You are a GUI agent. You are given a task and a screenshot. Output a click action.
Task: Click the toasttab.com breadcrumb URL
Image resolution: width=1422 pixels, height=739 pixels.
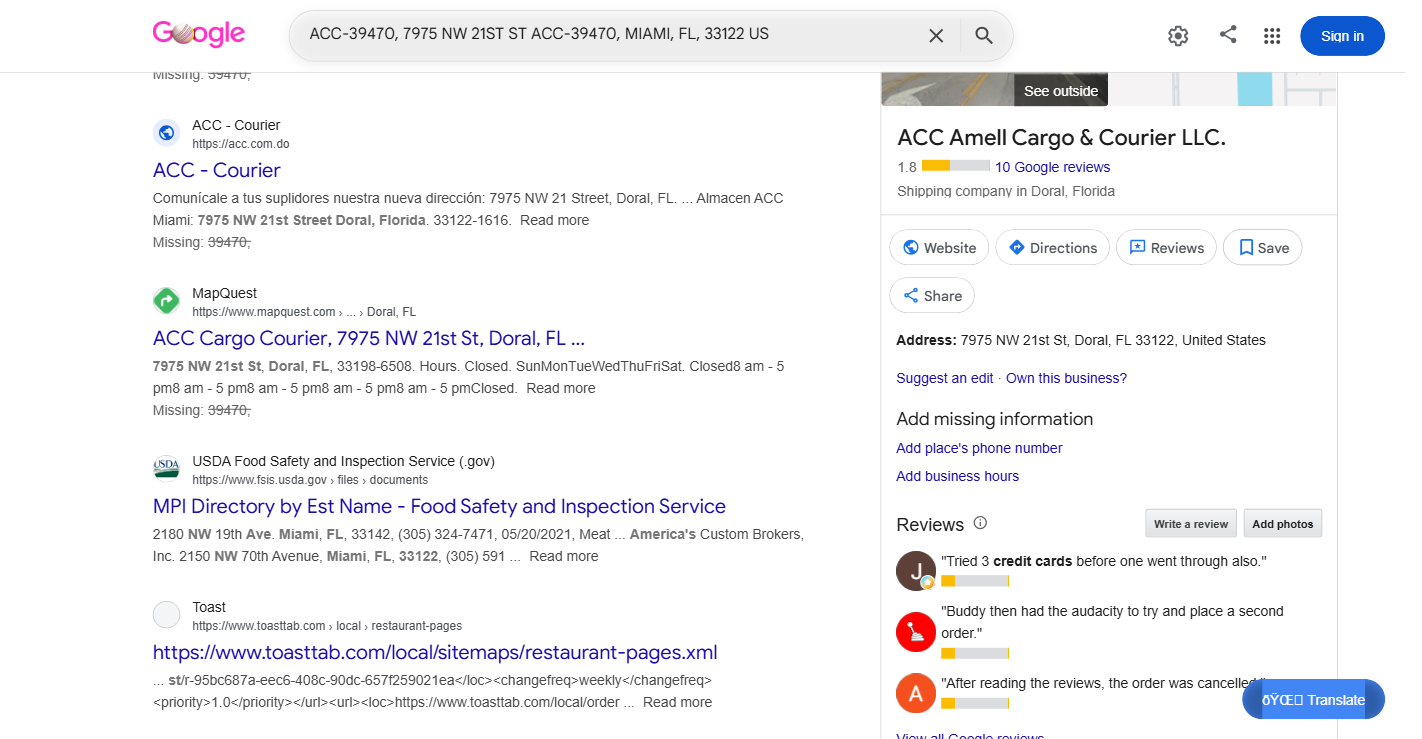pyautogui.click(x=327, y=626)
